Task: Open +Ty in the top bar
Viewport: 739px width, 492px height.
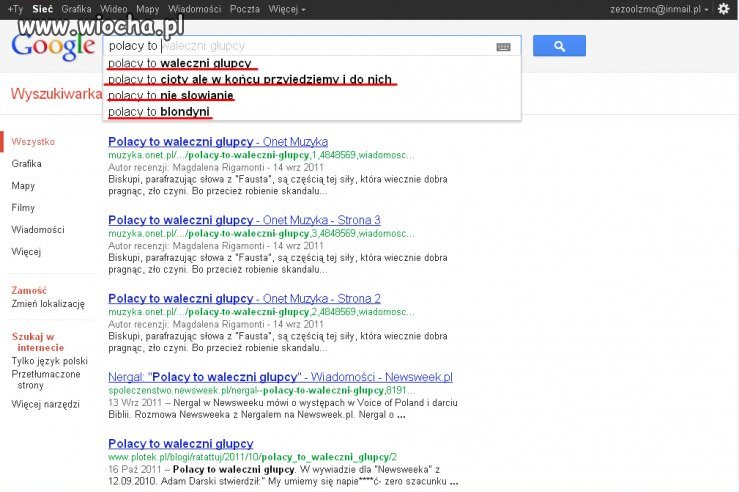Action: [15, 9]
